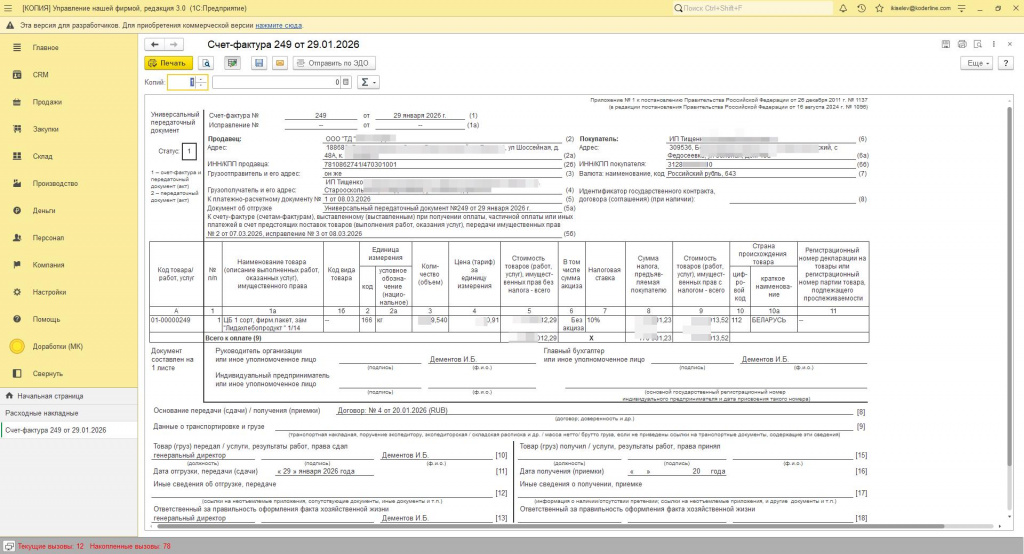Print icon at top right of form

tap(962, 44)
